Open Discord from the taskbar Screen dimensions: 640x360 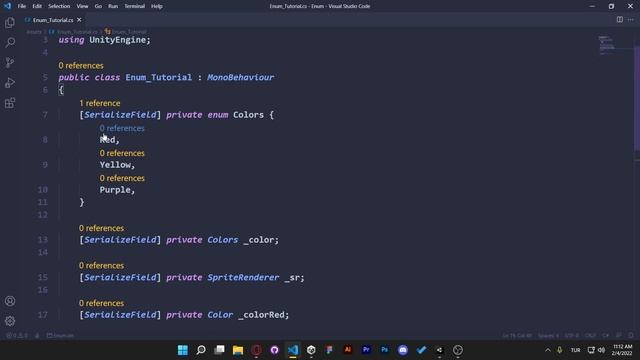tap(403, 350)
